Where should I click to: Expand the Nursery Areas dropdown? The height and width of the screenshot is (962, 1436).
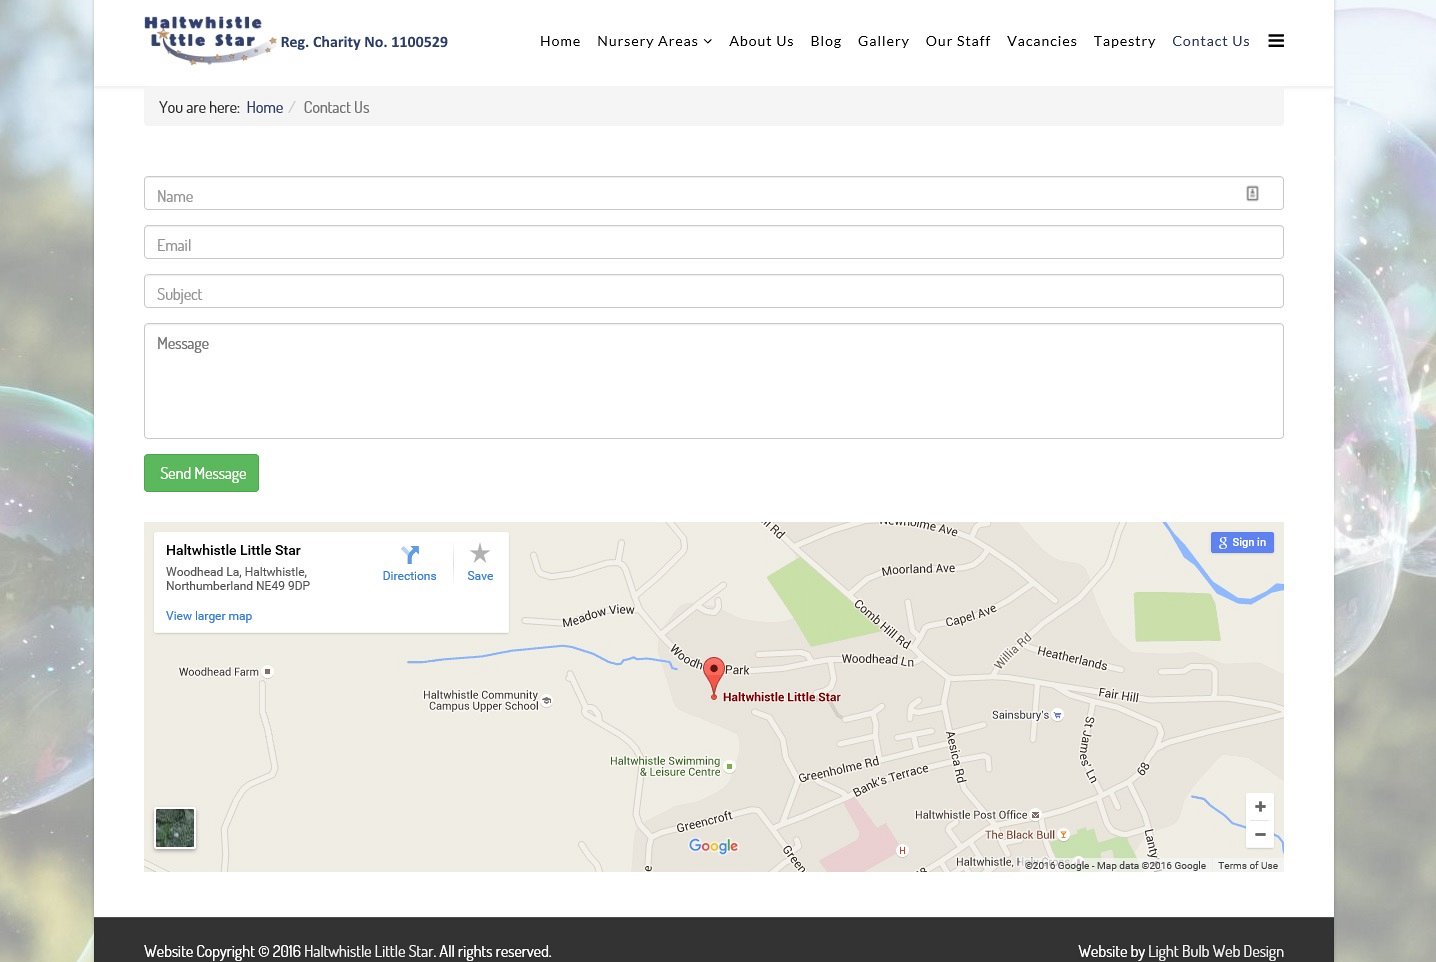pos(654,41)
